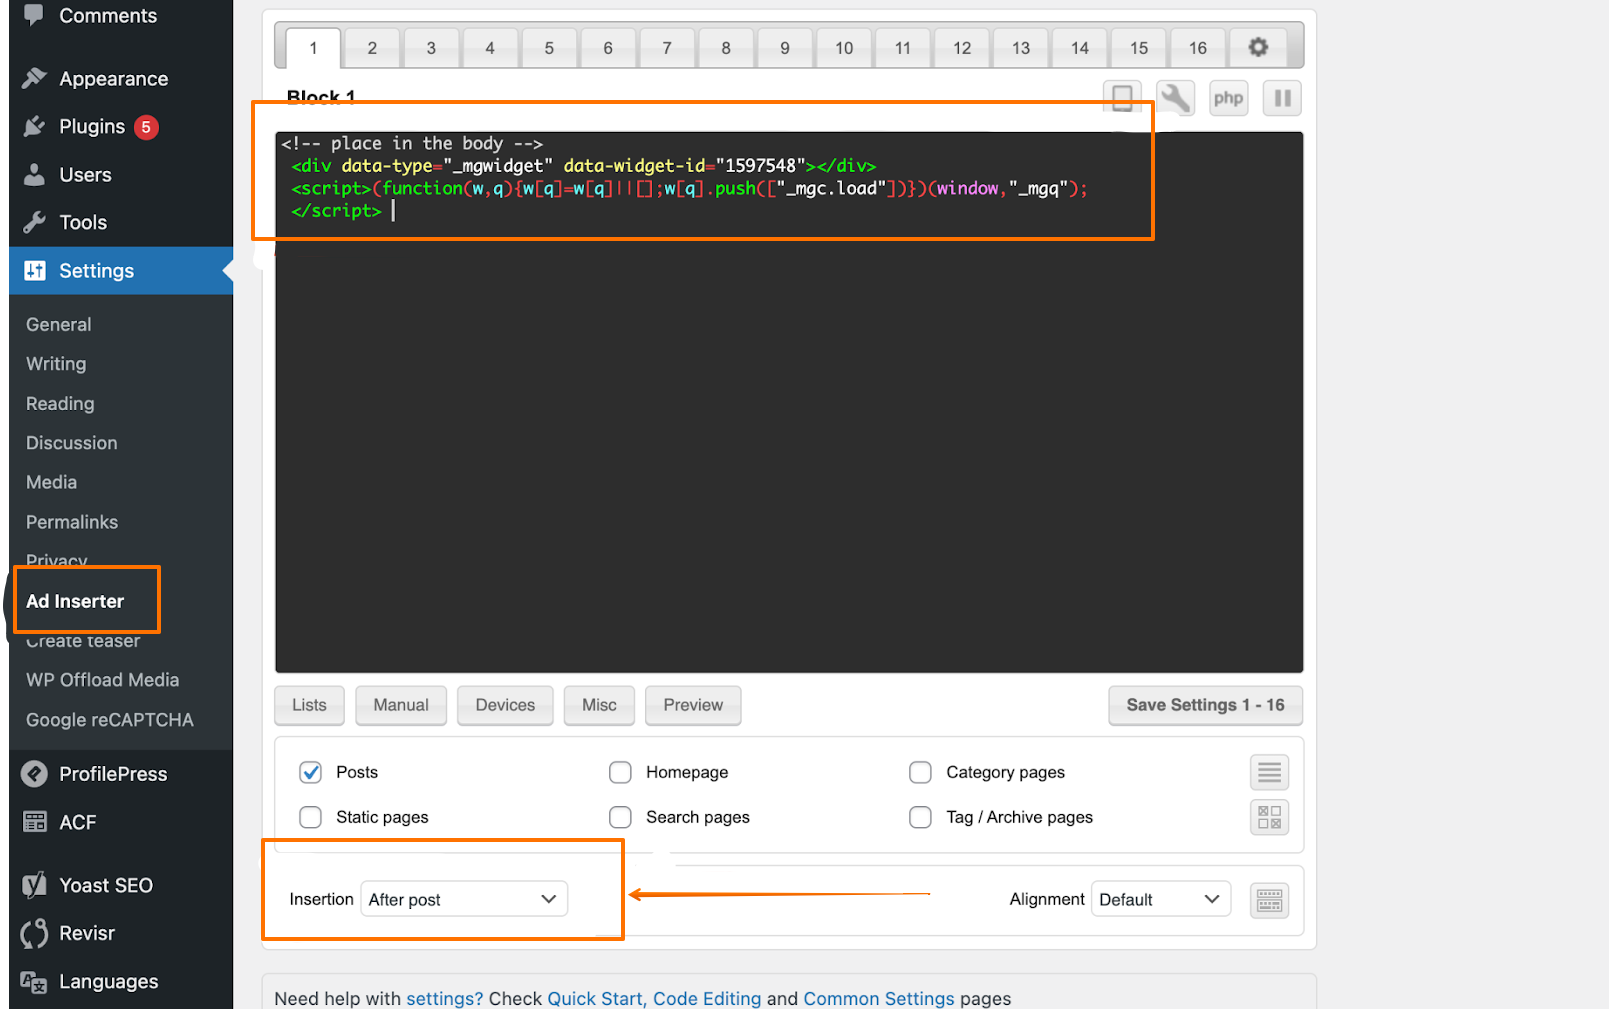The image size is (1609, 1009).
Task: Switch to block tab 5
Action: click(x=549, y=46)
